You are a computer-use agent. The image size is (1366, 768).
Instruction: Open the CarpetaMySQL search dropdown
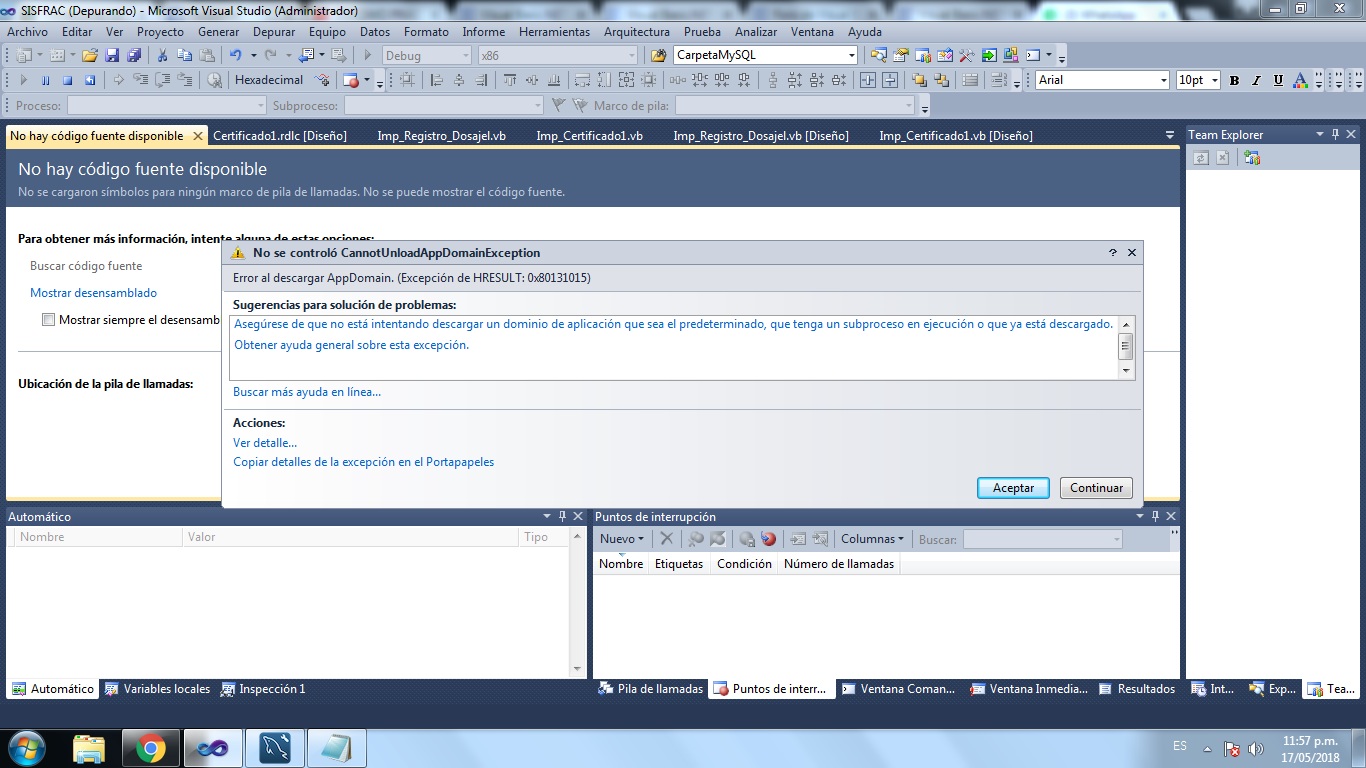click(x=852, y=56)
